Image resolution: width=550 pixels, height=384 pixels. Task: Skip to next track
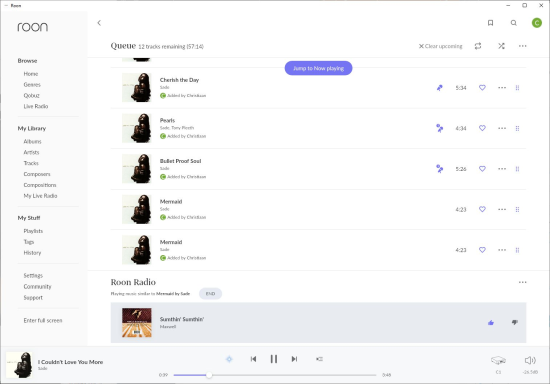(294, 359)
